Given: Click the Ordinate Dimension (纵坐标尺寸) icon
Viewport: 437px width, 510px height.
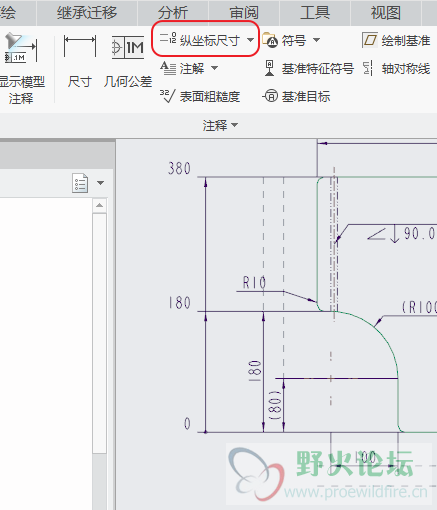Looking at the screenshot, I should click(168, 38).
